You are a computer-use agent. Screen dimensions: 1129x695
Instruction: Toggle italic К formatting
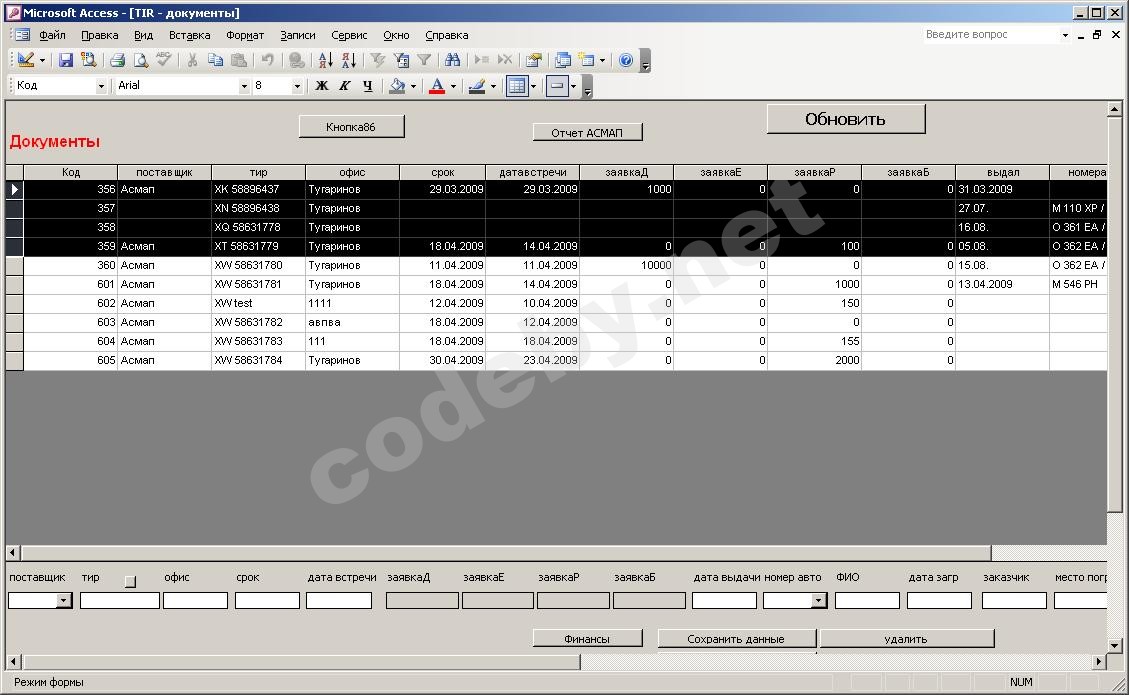coord(345,86)
